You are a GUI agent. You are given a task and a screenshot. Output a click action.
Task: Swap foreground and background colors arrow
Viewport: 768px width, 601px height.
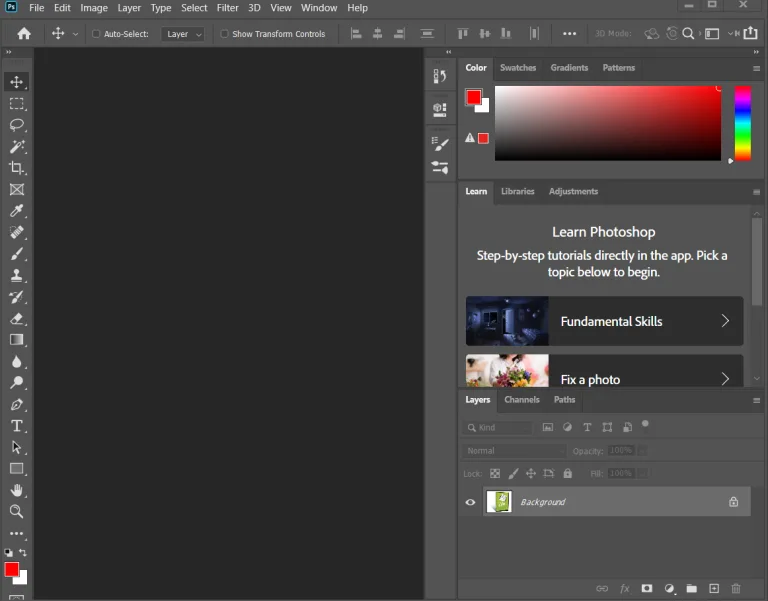pos(23,552)
